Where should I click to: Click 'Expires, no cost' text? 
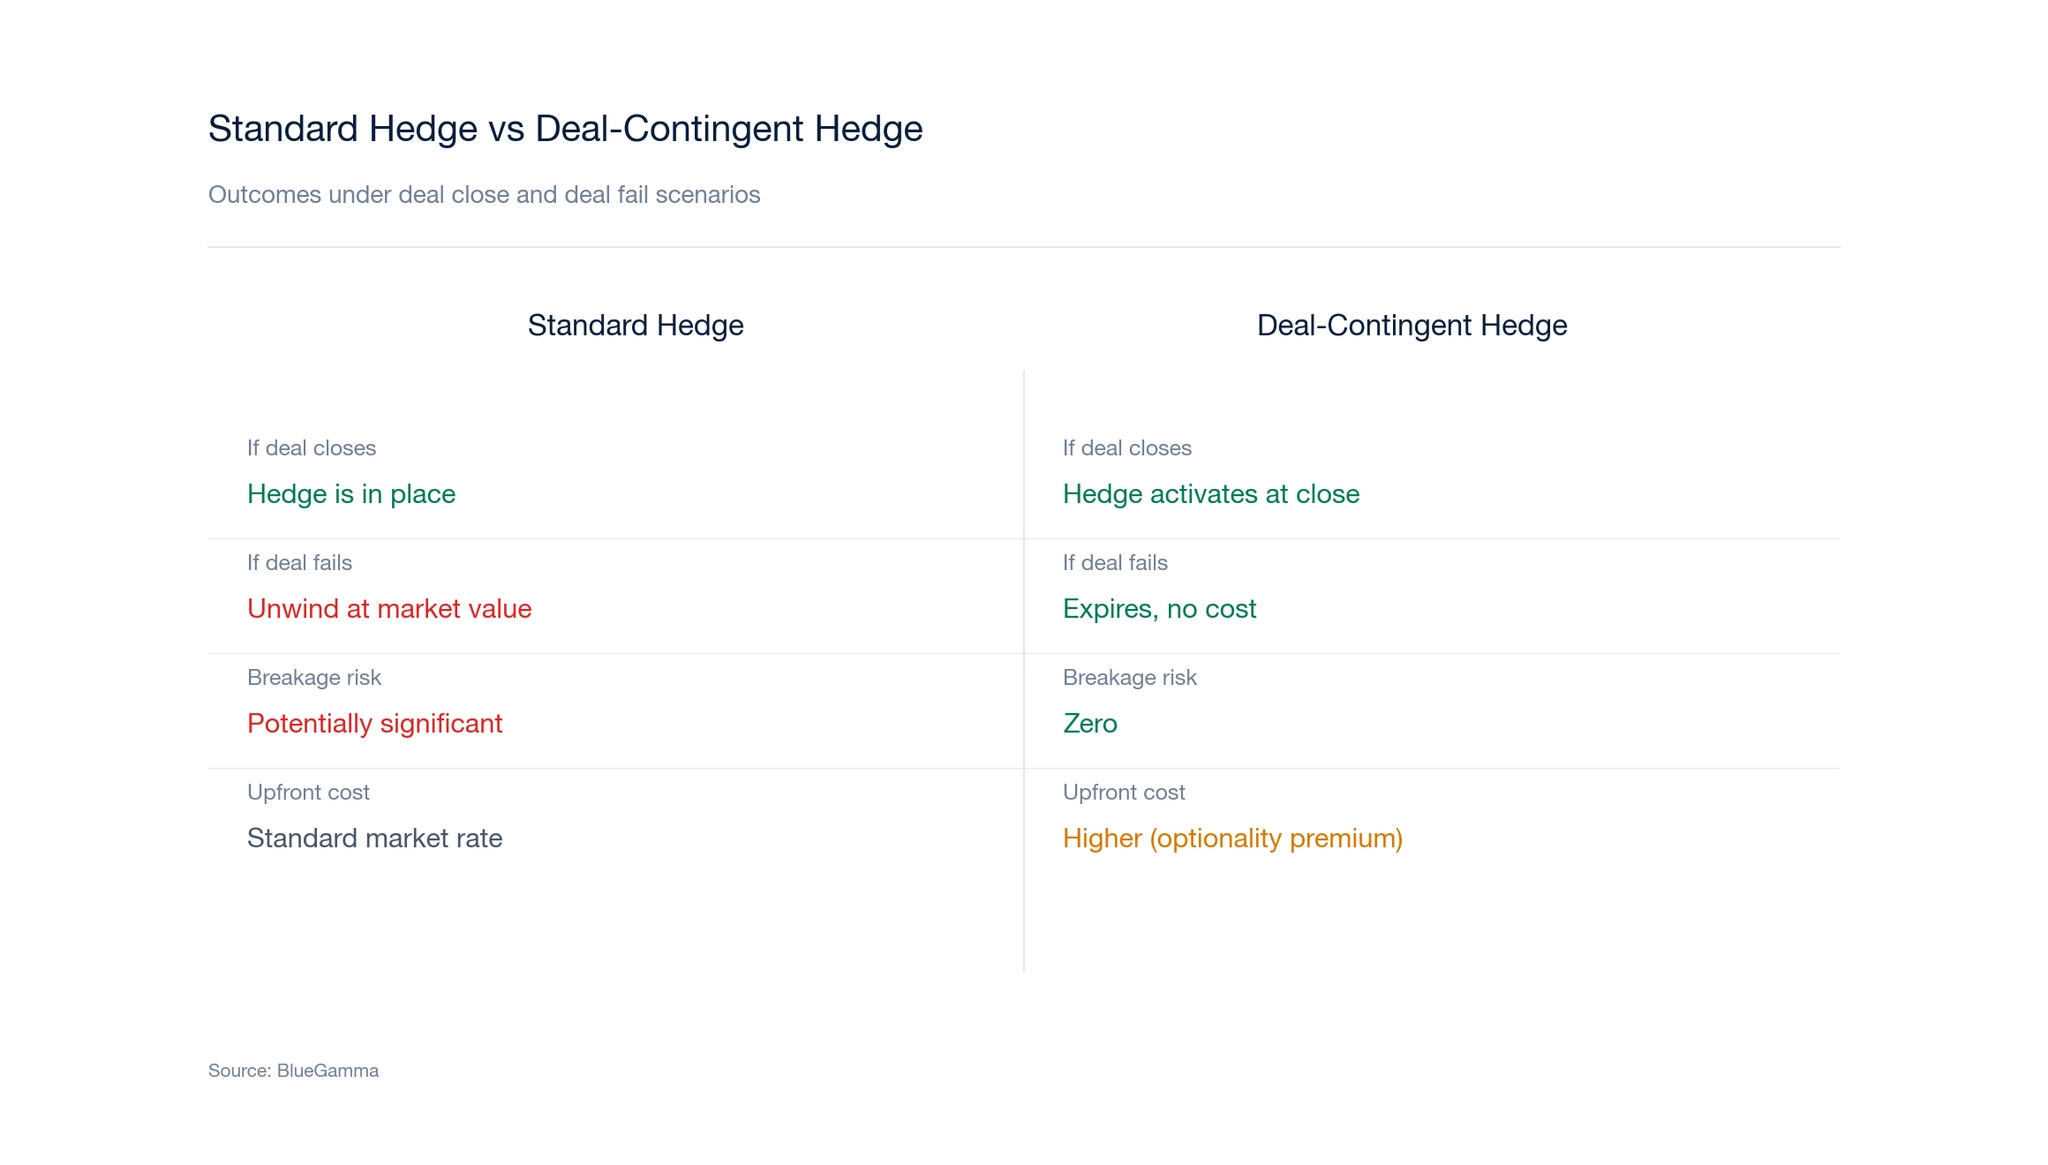(1160, 608)
